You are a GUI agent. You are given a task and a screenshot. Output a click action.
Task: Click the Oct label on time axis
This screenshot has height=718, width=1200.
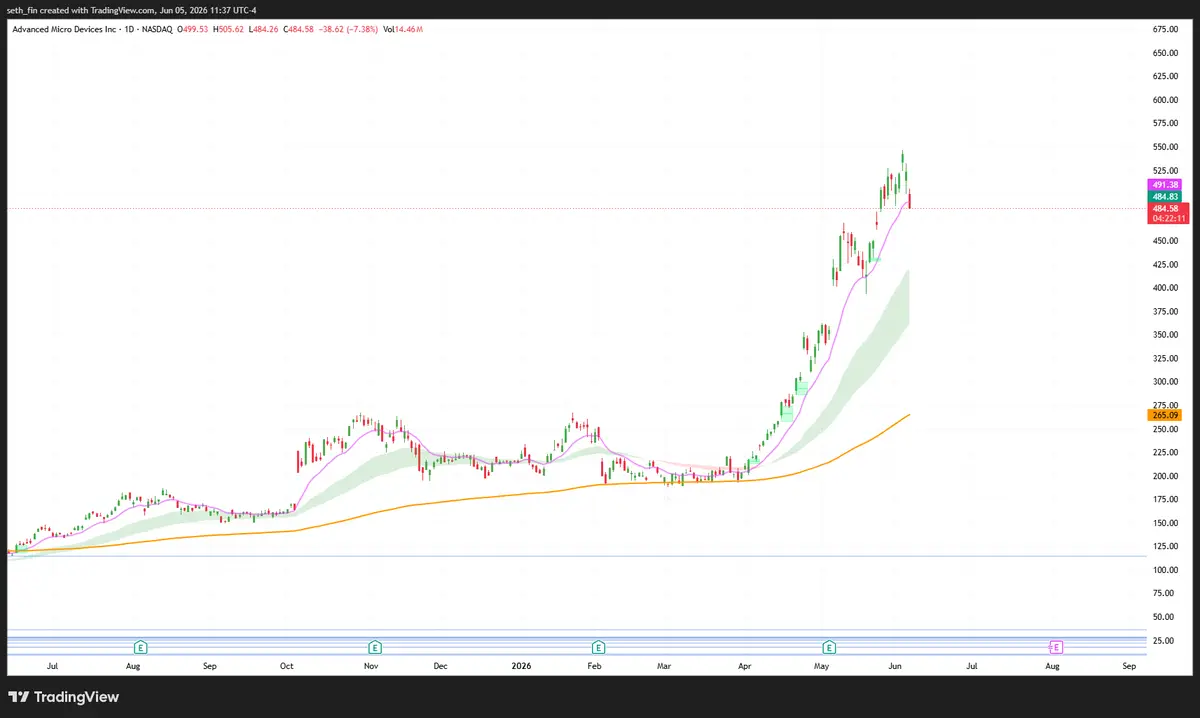point(286,664)
